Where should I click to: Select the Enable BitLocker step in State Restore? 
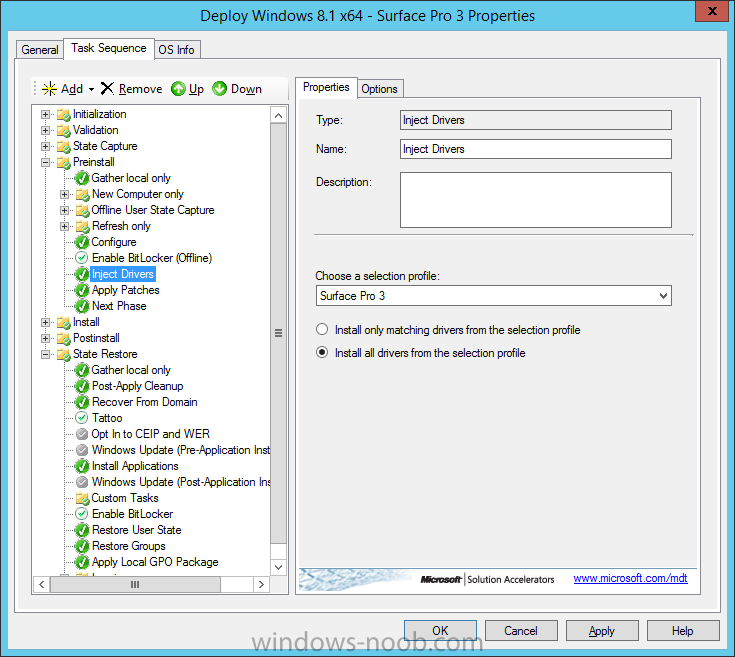[x=133, y=514]
